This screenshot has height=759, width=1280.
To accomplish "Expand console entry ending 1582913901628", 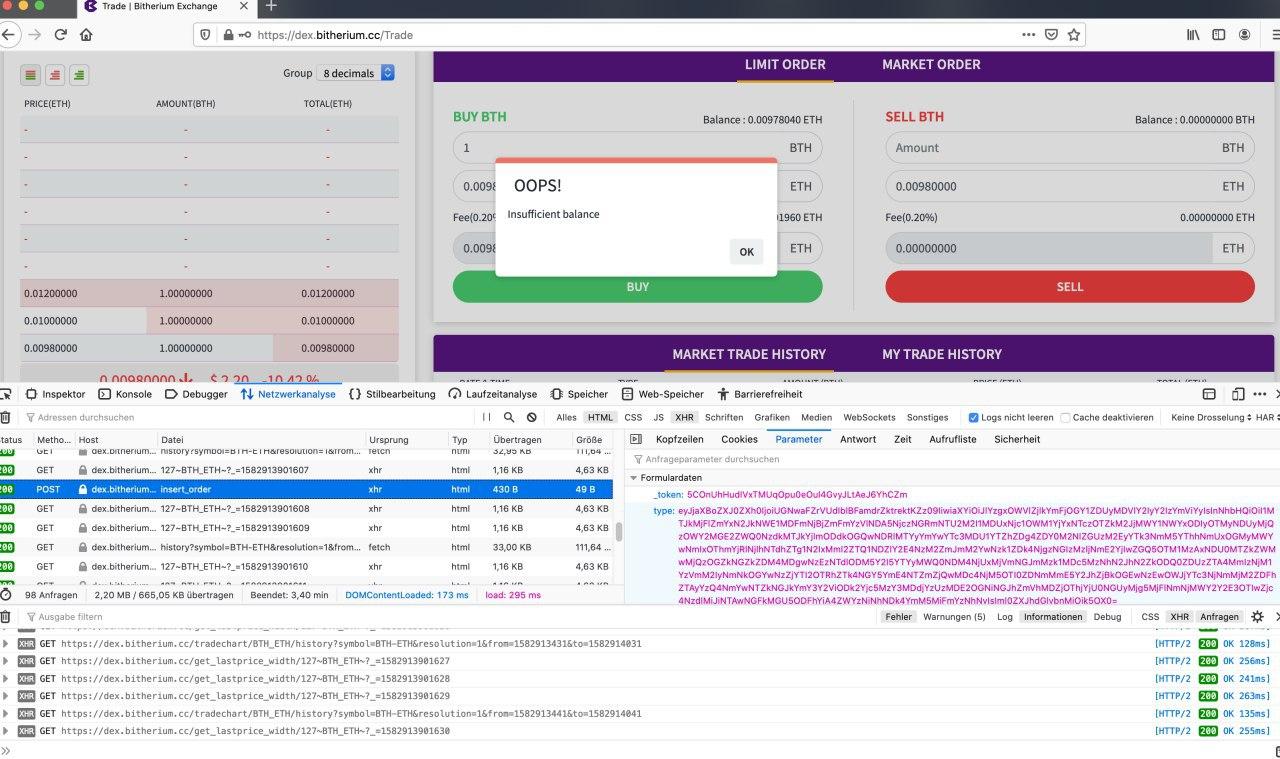I will (x=6, y=678).
